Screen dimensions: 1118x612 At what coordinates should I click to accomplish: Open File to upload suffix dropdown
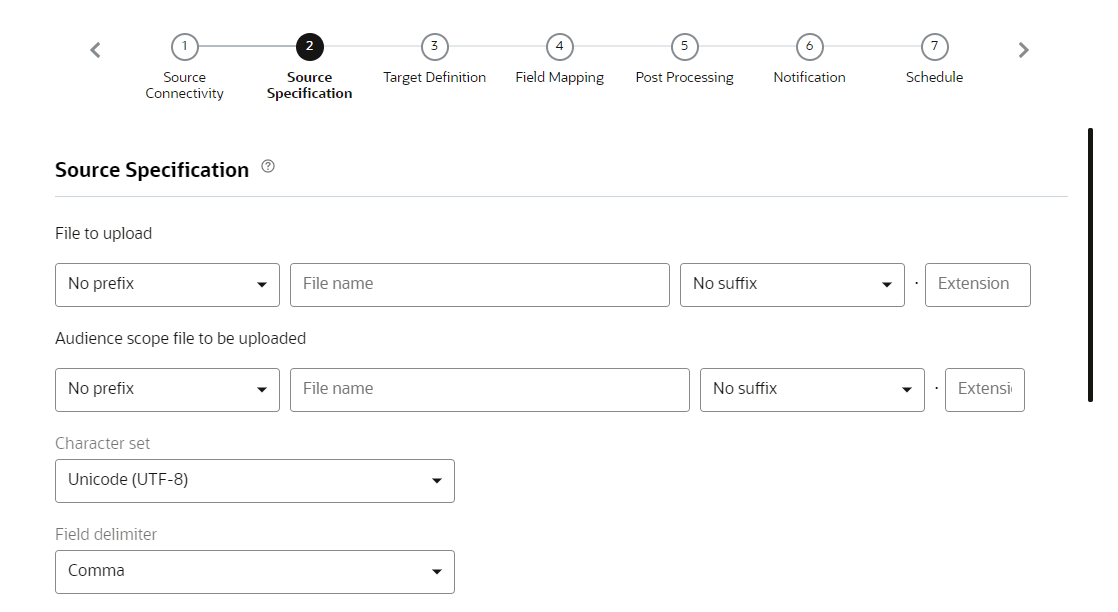point(792,285)
